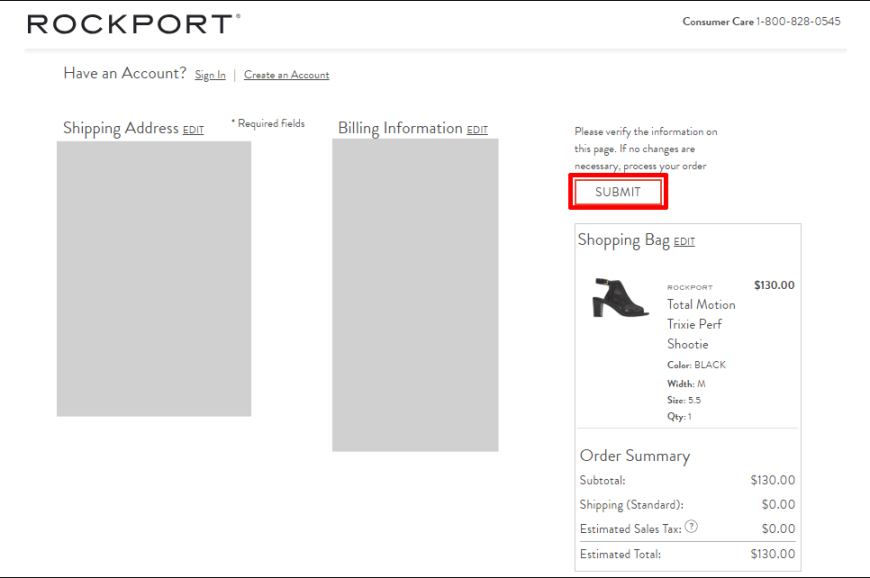Screen dimensions: 870x578
Task: Click the small ROCKPORT brand label above product name
Action: tap(690, 287)
